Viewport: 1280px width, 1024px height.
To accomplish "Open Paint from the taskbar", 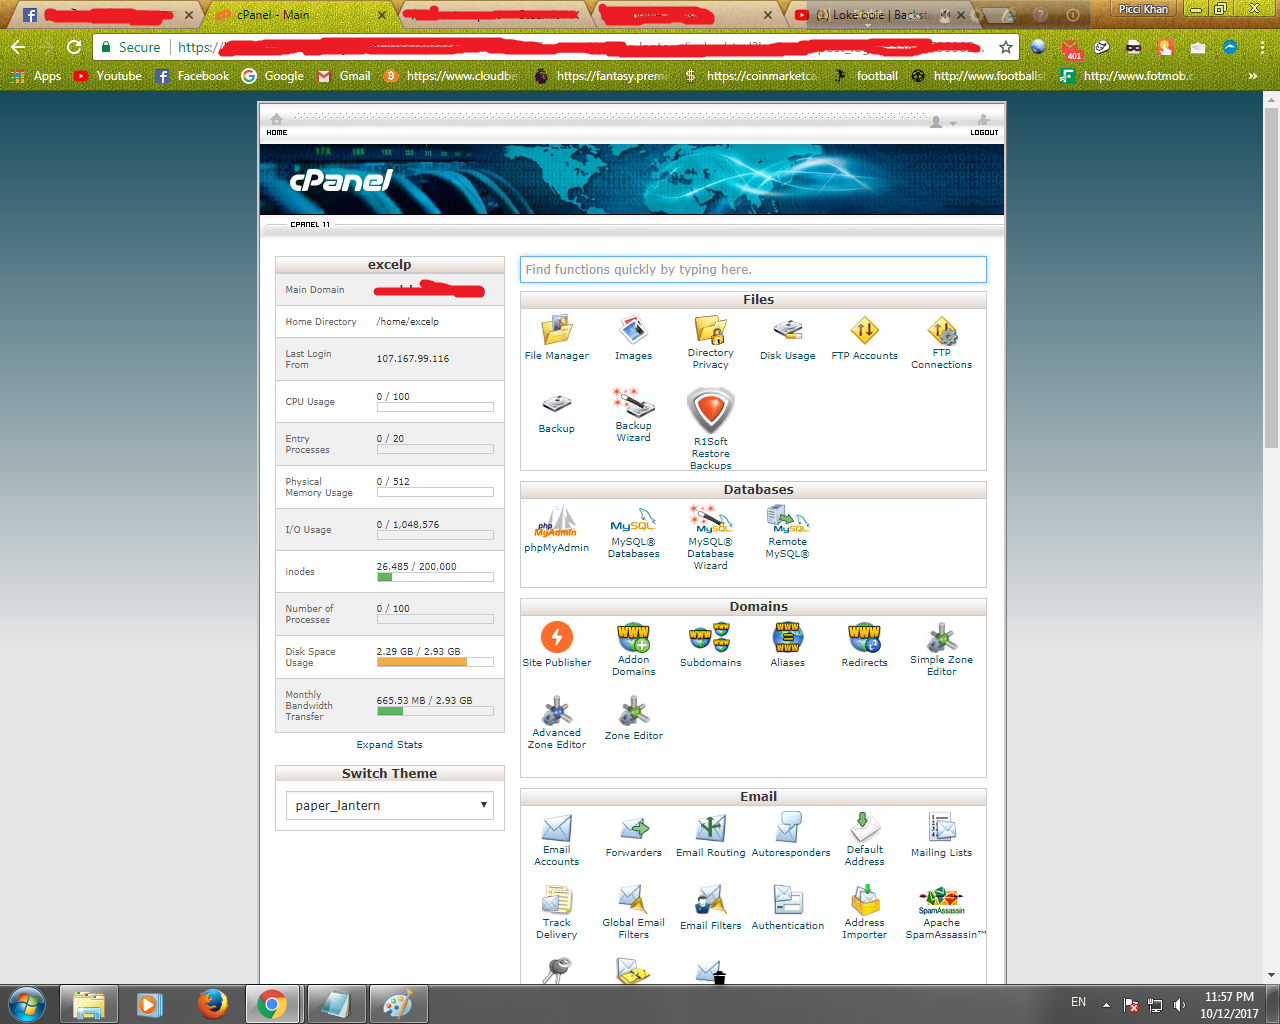I will coord(398,1004).
